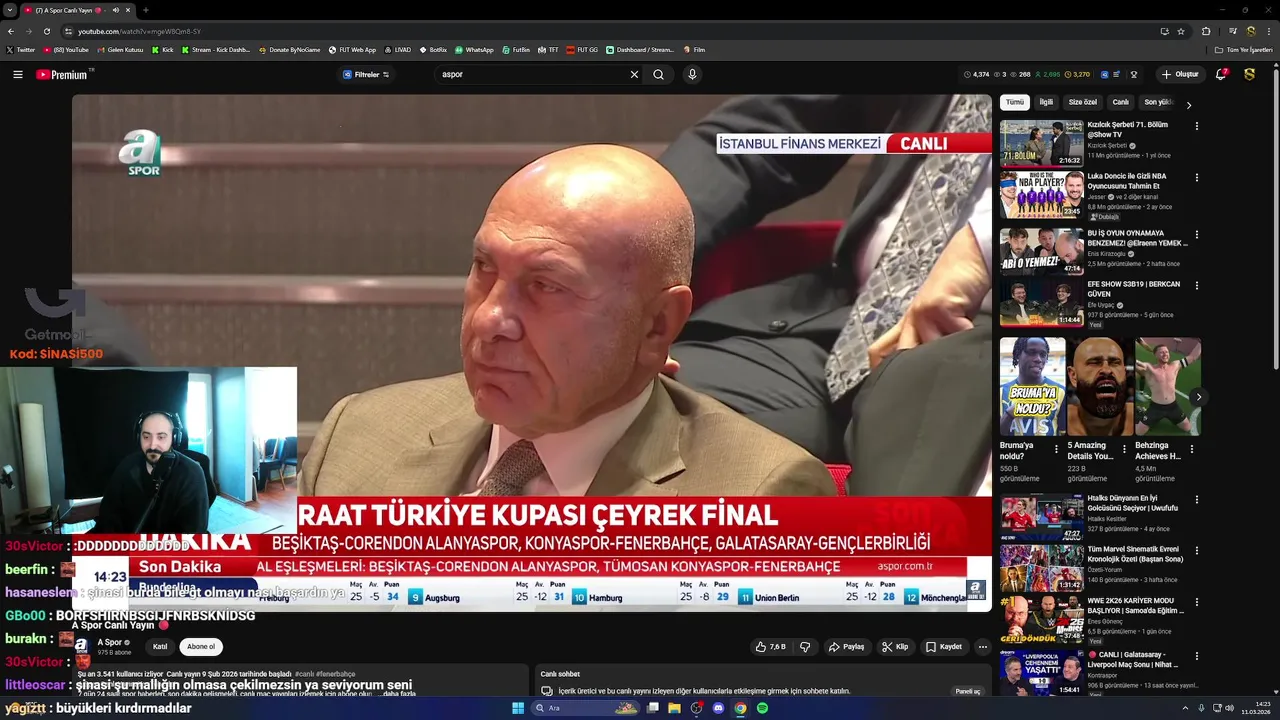Select the Size özel filter chip
The width and height of the screenshot is (1280, 720).
click(x=1083, y=102)
